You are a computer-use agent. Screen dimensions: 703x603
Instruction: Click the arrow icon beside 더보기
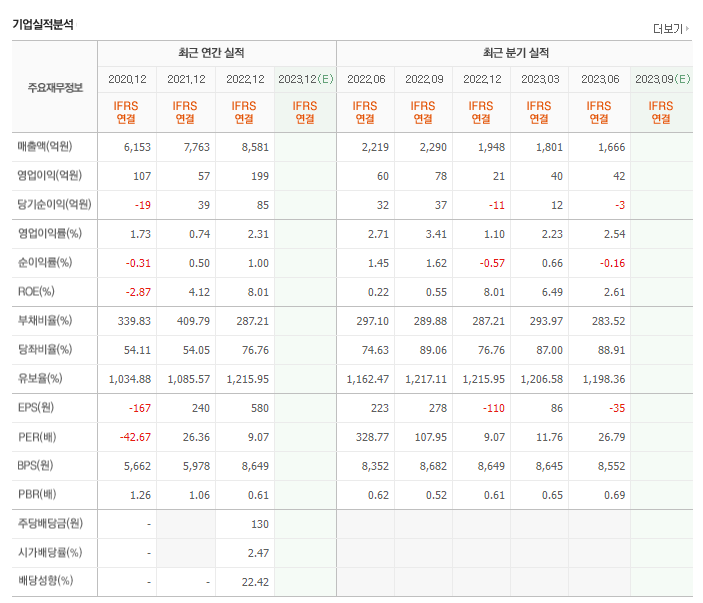pyautogui.click(x=687, y=29)
